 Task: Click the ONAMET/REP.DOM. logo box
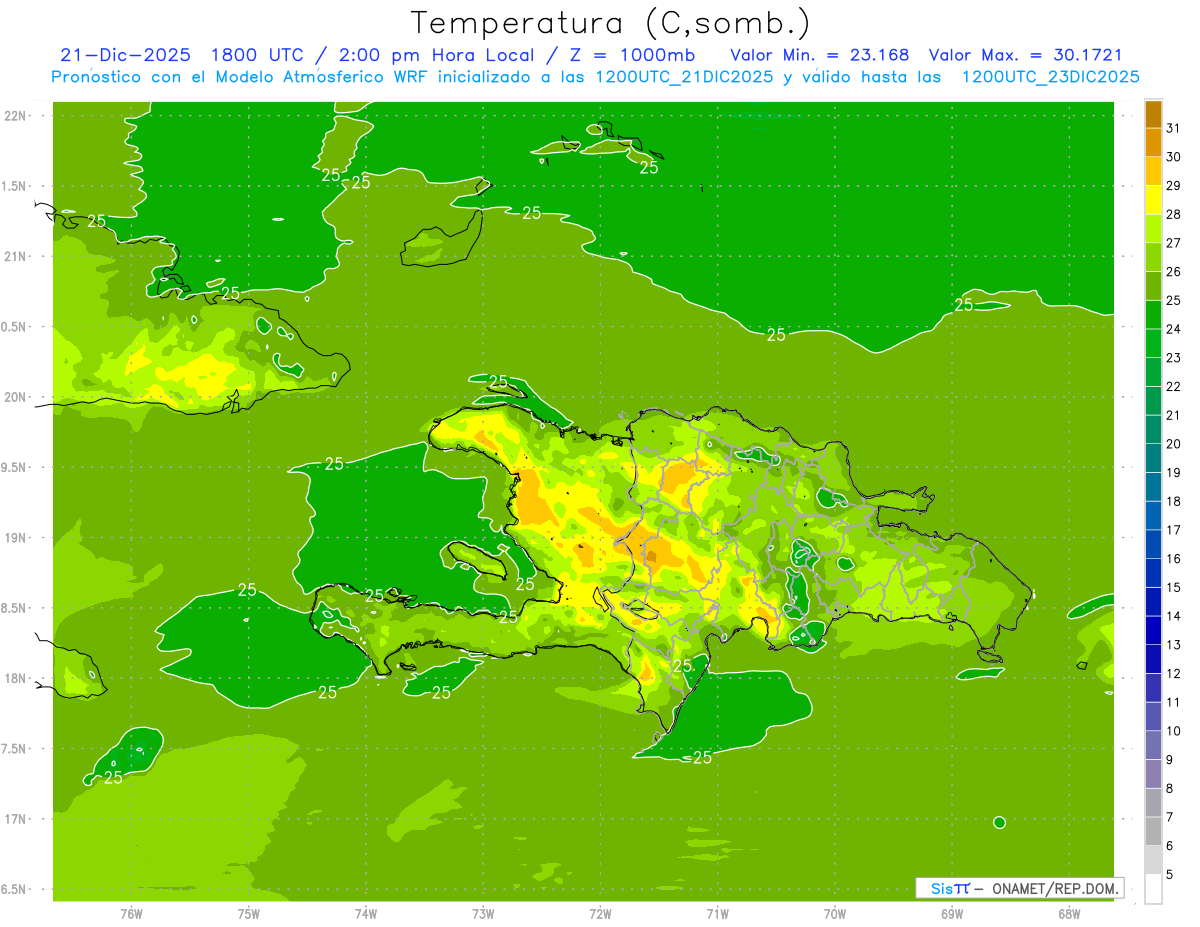click(1019, 888)
